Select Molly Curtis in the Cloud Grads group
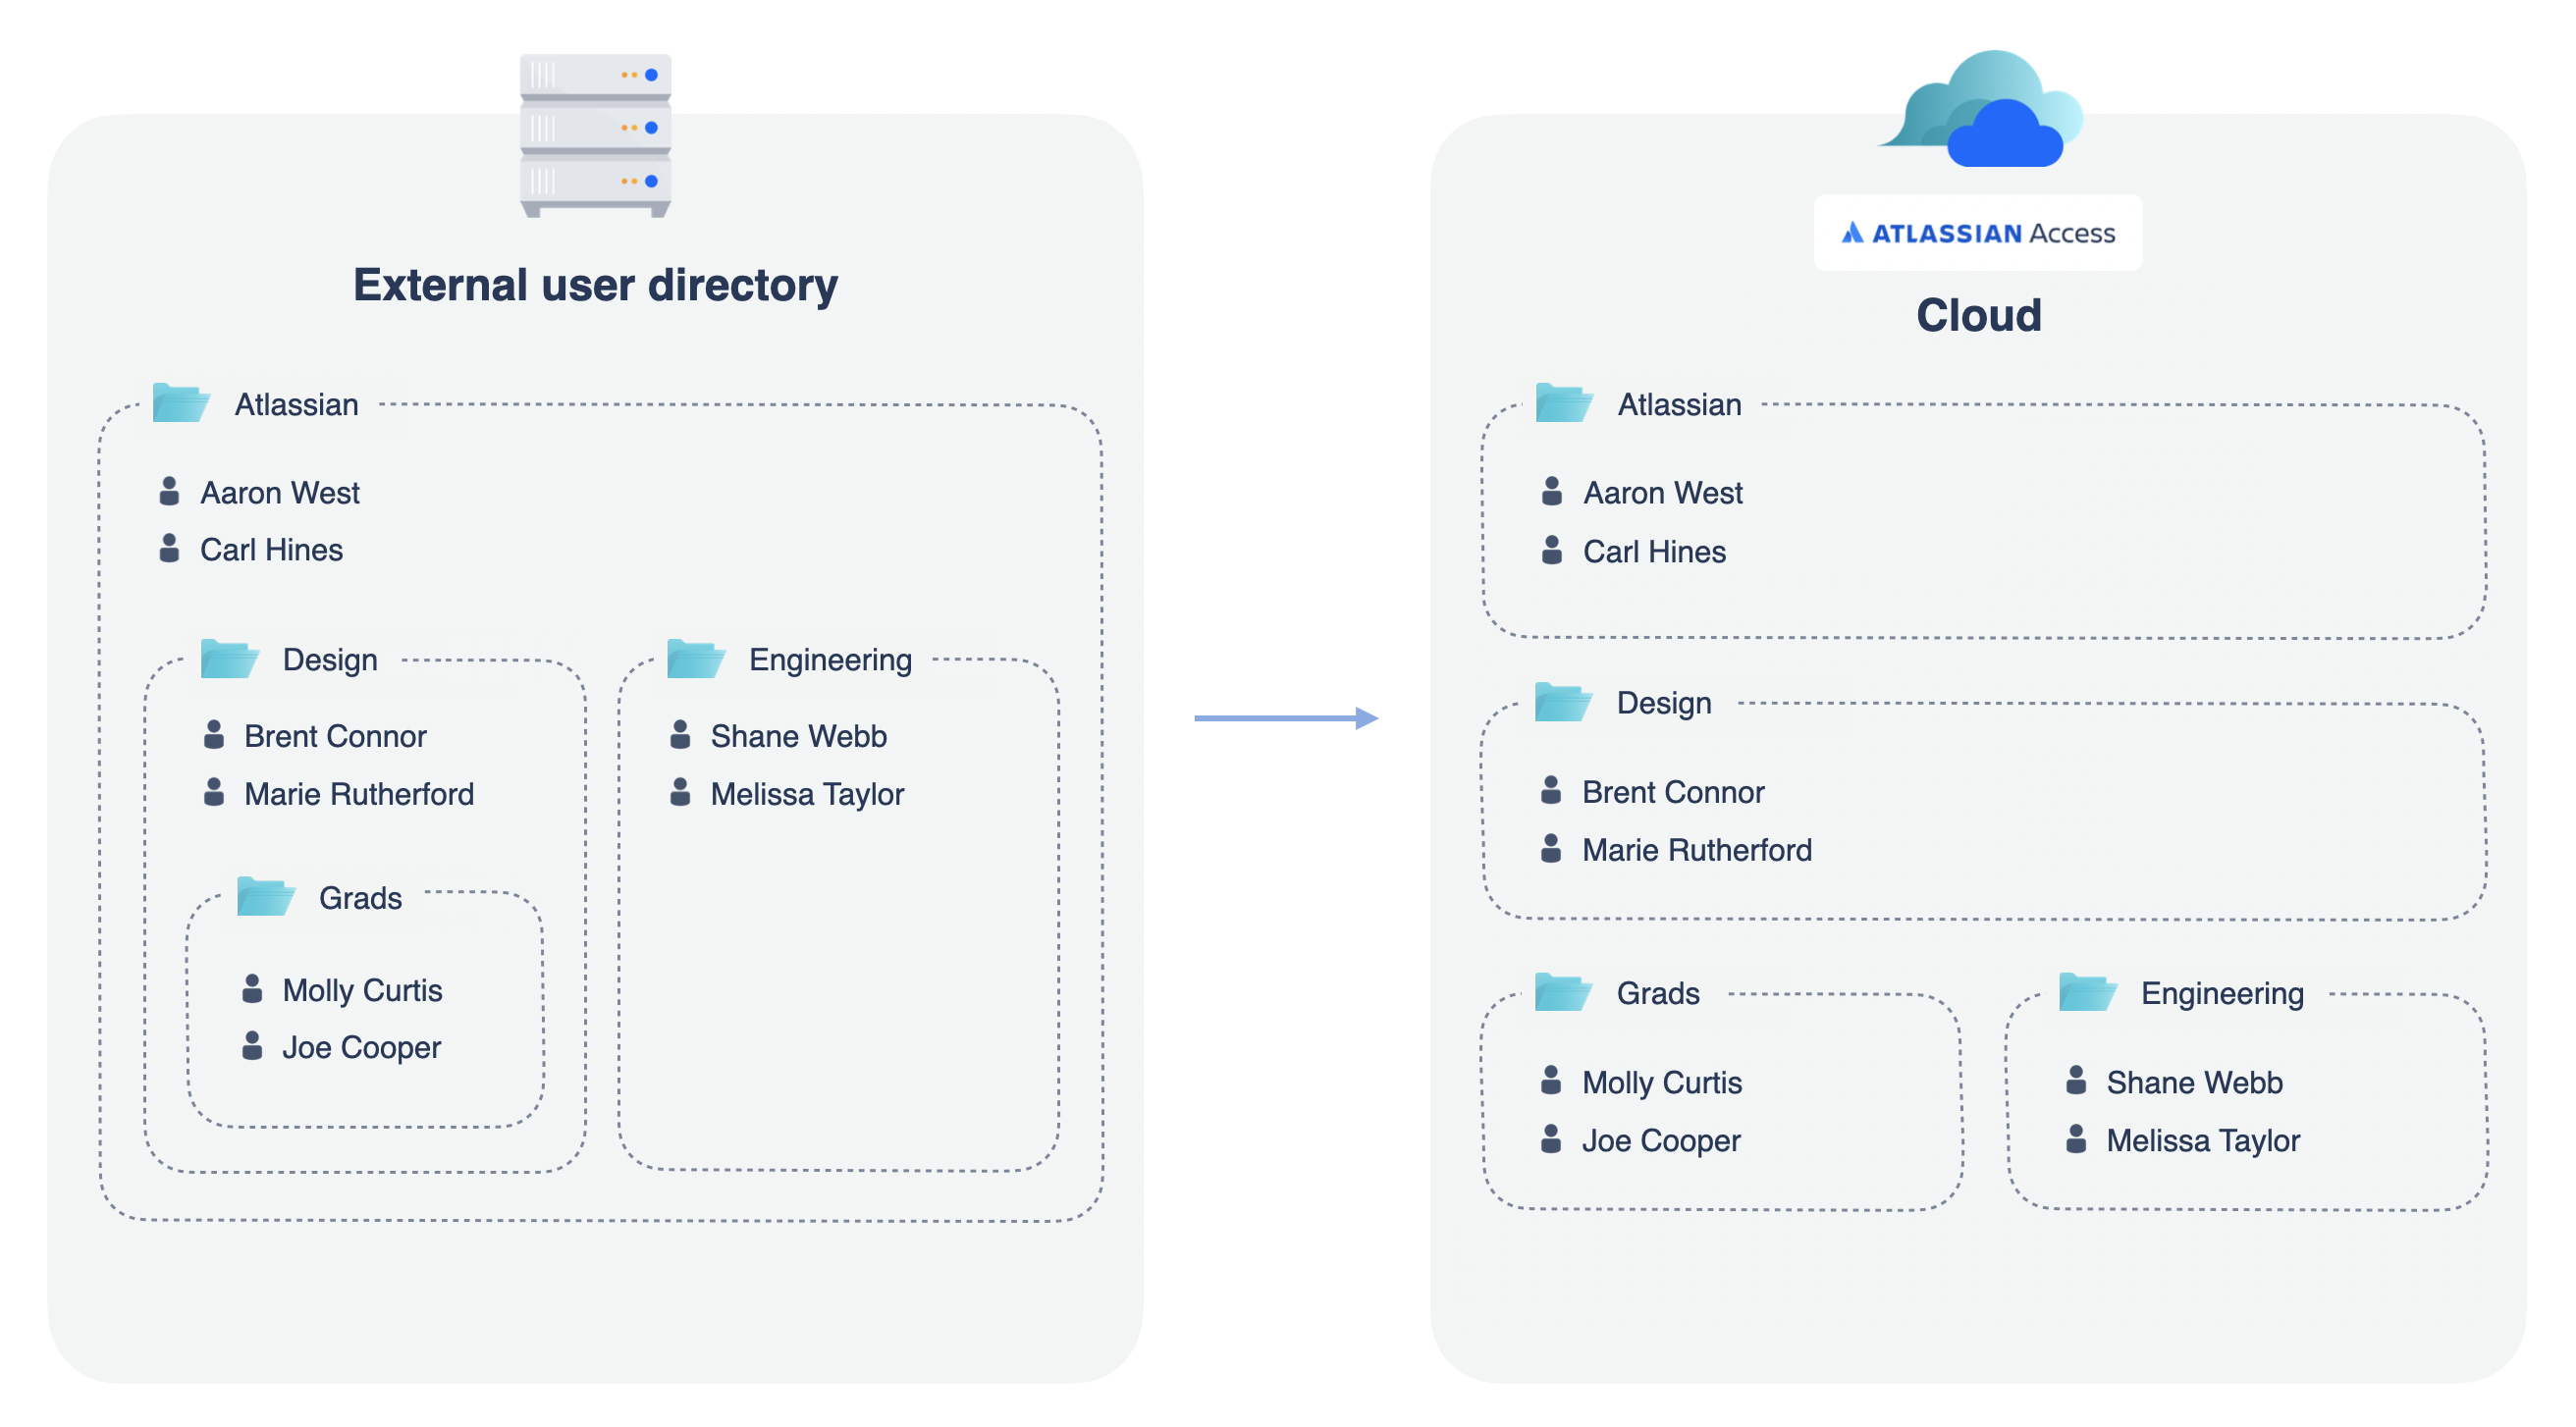The width and height of the screenshot is (2576, 1427). point(1661,1082)
